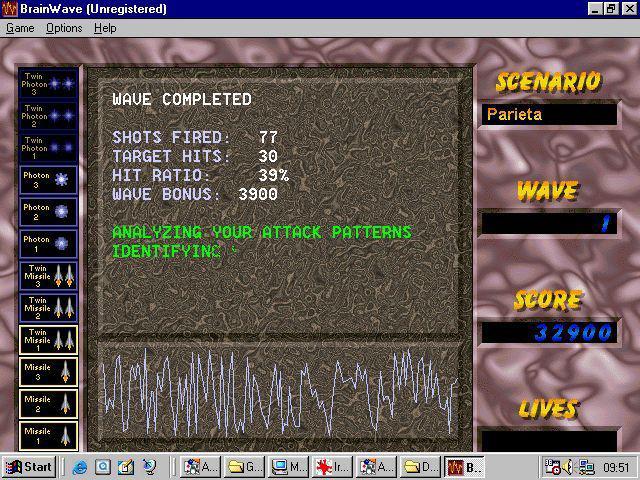The height and width of the screenshot is (480, 640).
Task: Click the BrainWave 'B...' taskbar button
Action: (464, 467)
